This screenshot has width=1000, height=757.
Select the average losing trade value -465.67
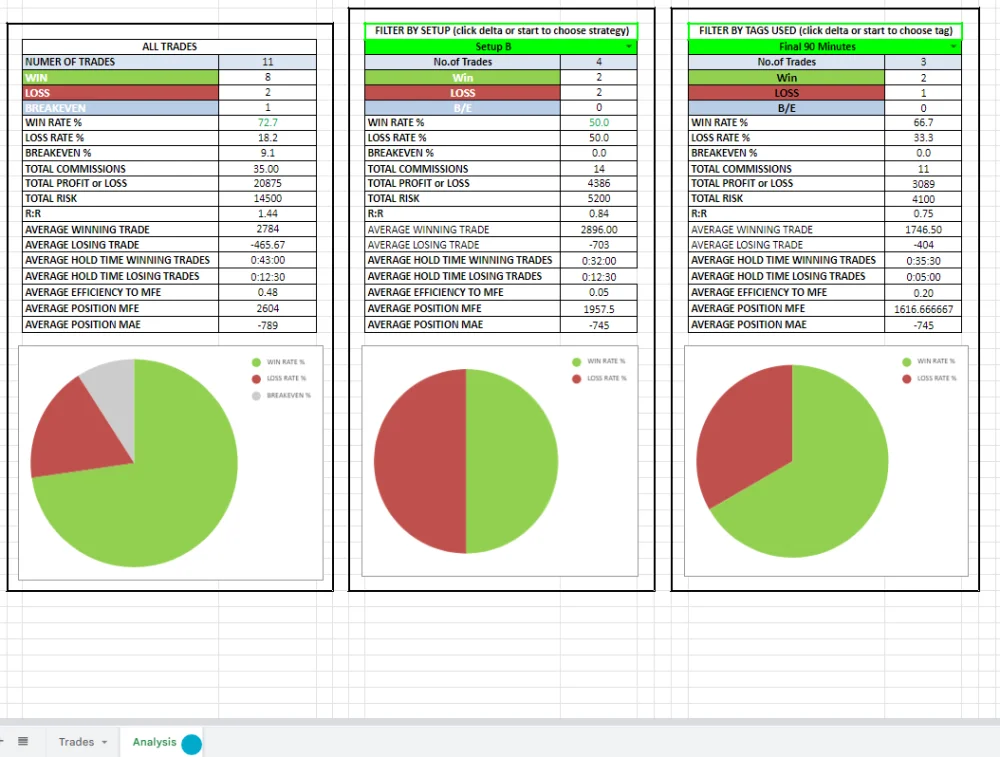(267, 244)
